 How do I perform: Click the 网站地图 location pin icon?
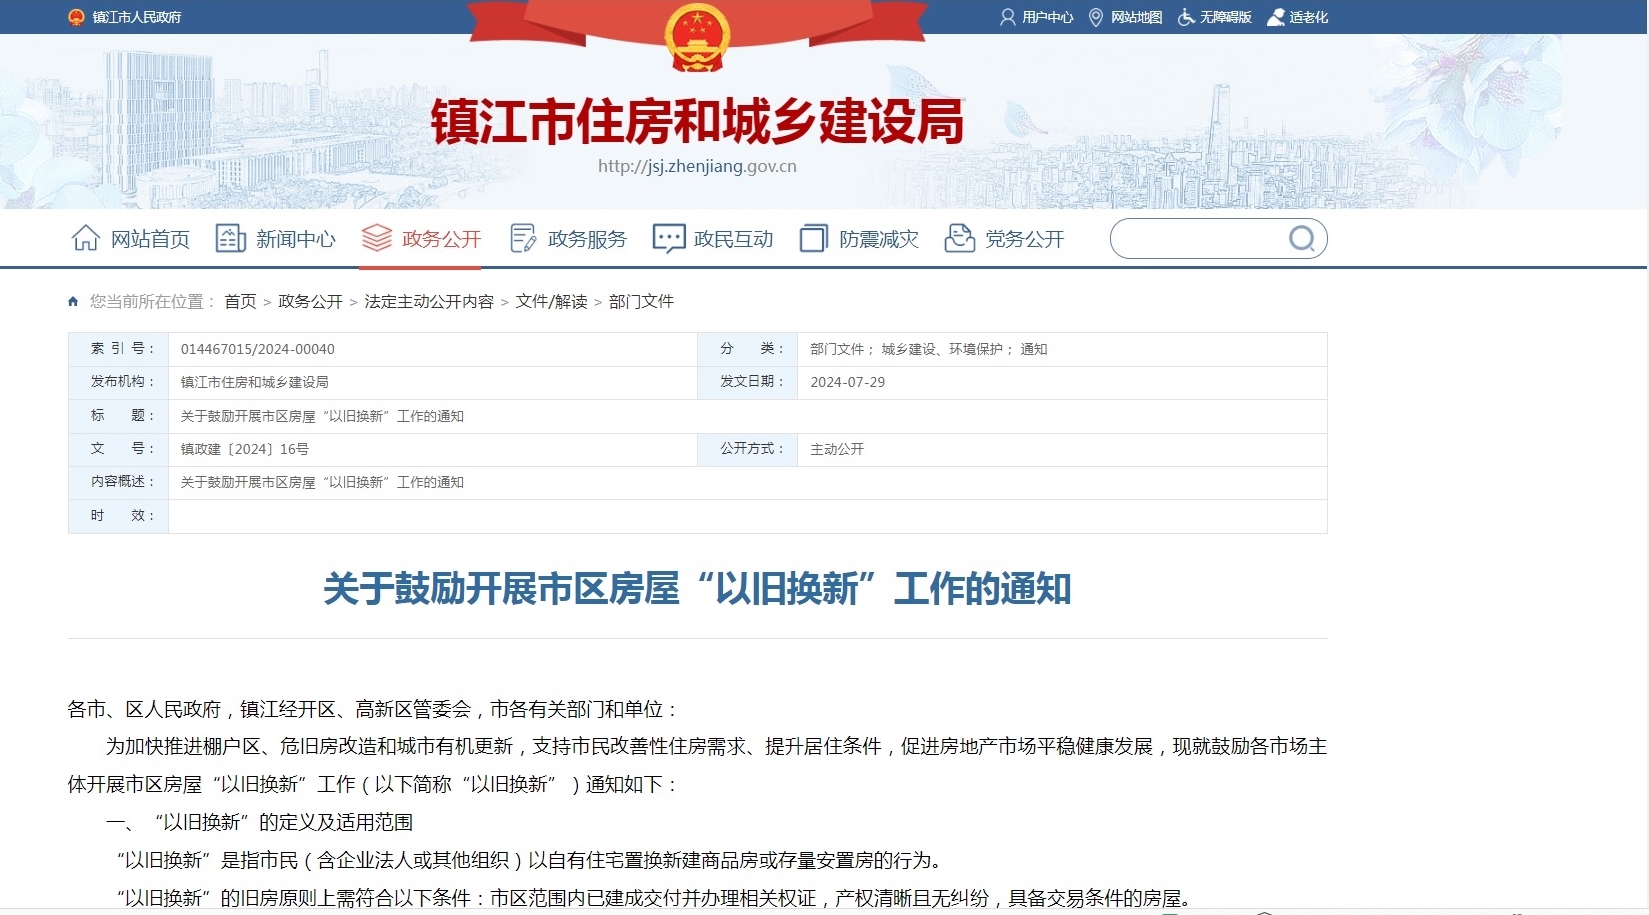pos(1096,17)
